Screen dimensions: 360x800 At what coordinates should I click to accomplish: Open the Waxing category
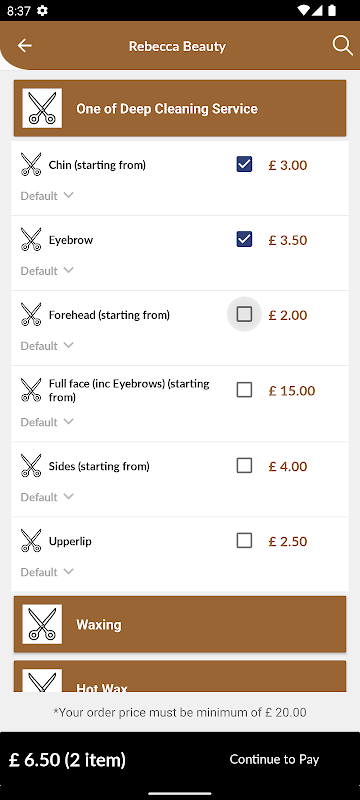point(180,624)
